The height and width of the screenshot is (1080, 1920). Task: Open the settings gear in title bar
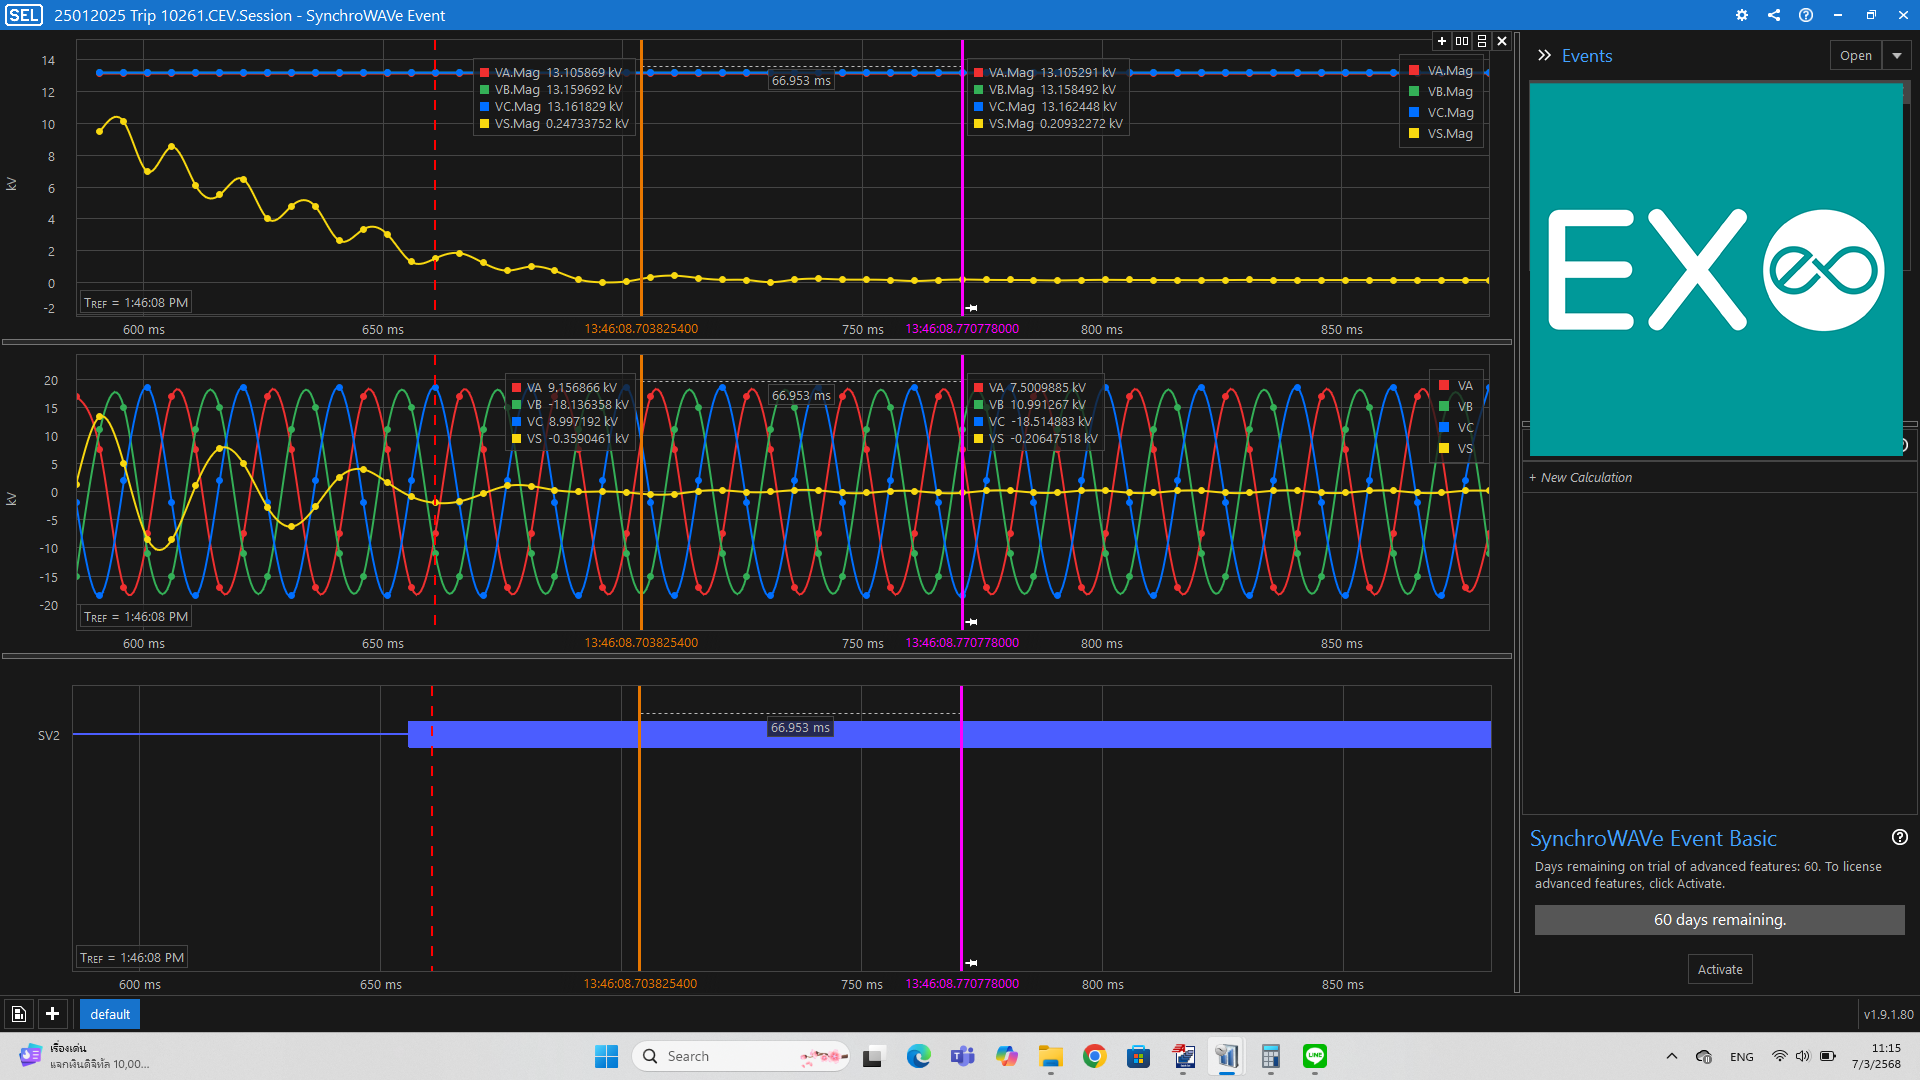tap(1742, 15)
